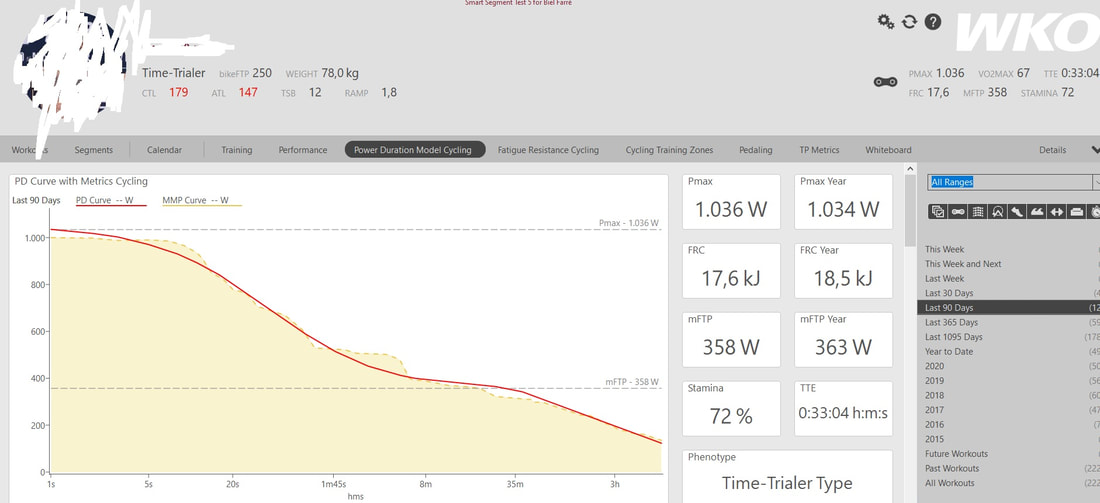The image size is (1100, 503).
Task: Open the TP Metrics tab
Action: click(x=819, y=149)
